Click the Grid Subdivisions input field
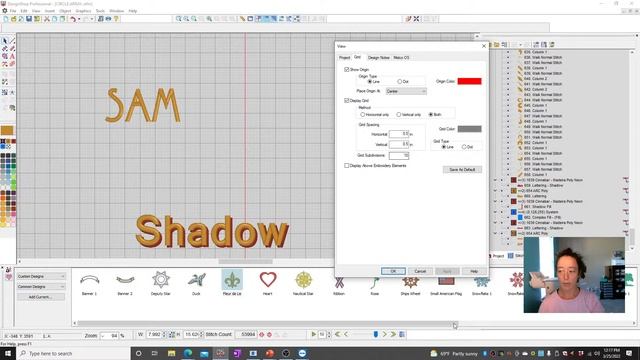The width and height of the screenshot is (640, 360). tap(399, 156)
